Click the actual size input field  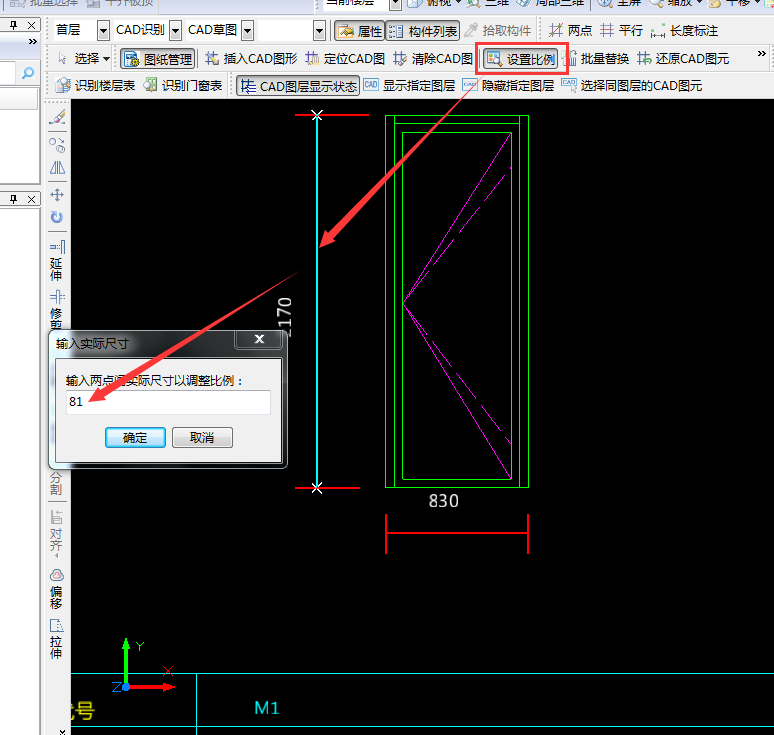(168, 402)
